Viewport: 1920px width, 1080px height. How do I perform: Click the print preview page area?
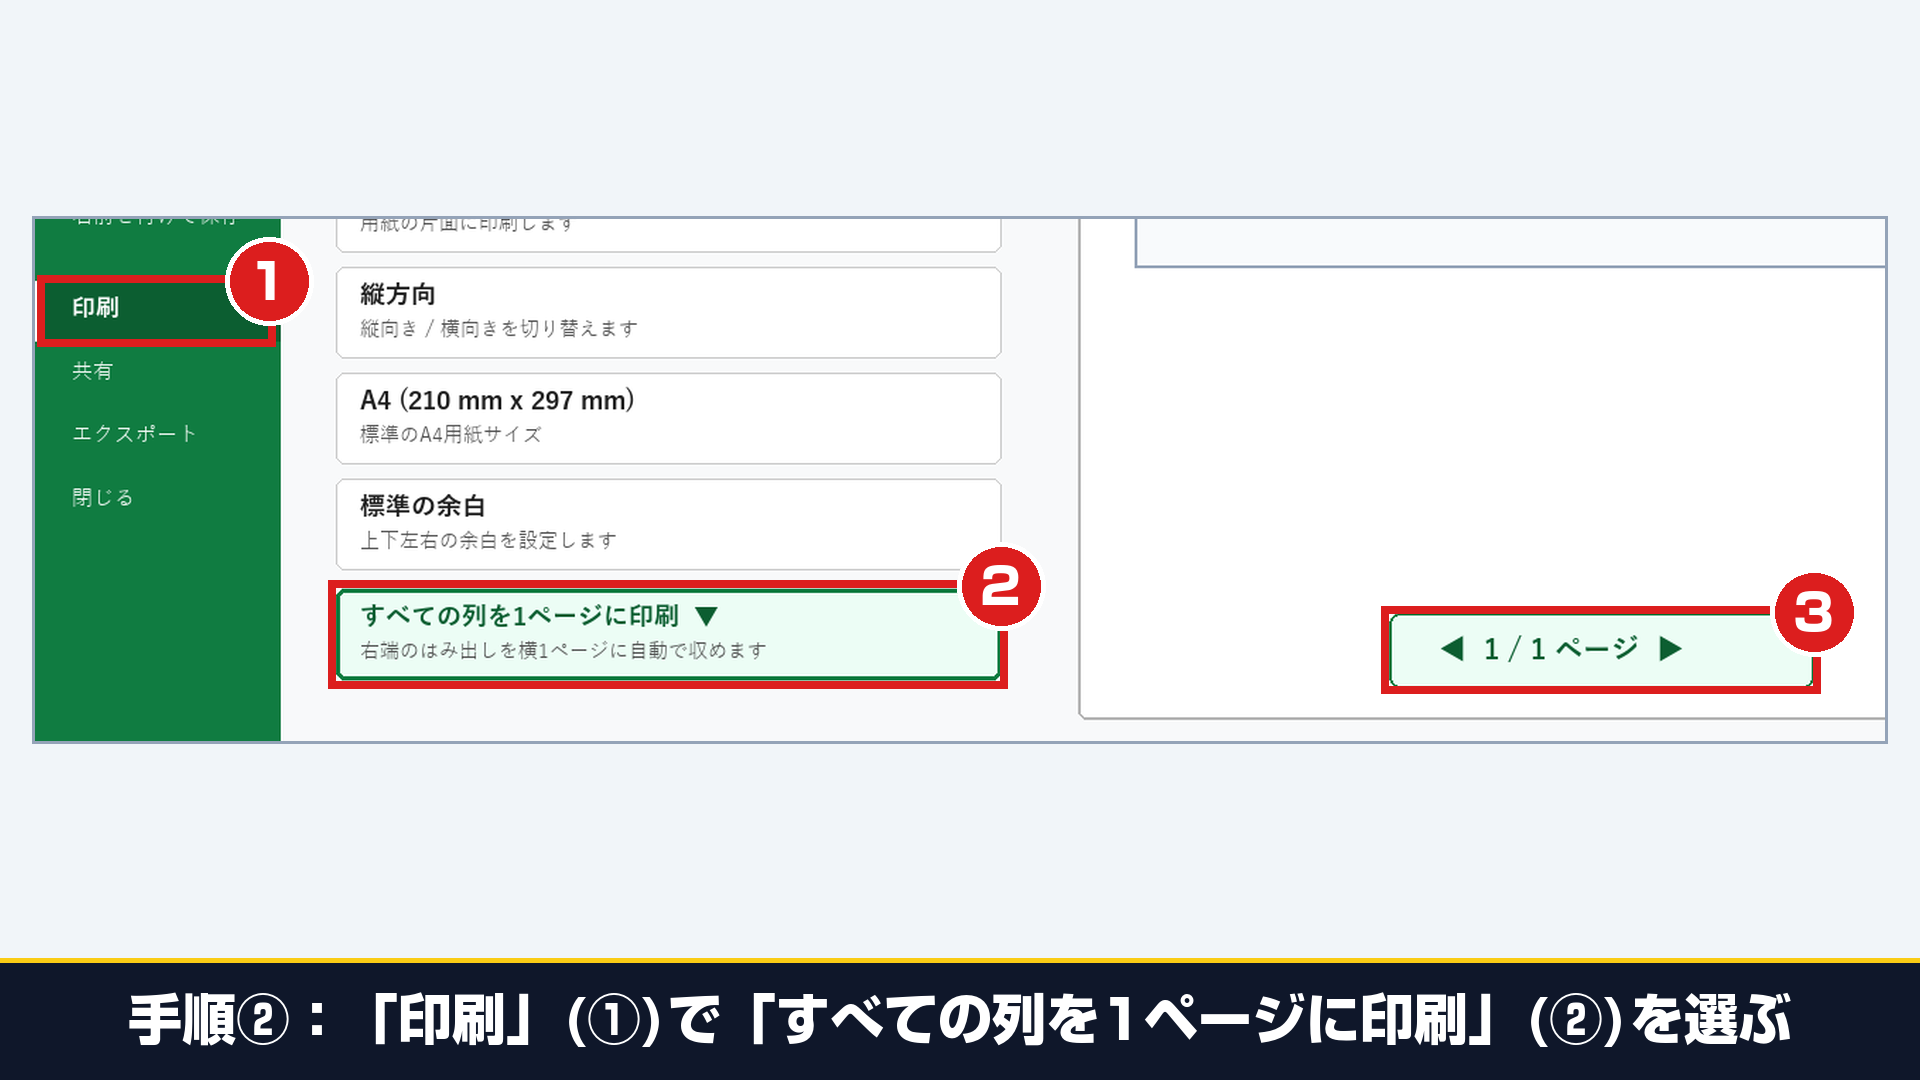click(x=1483, y=468)
